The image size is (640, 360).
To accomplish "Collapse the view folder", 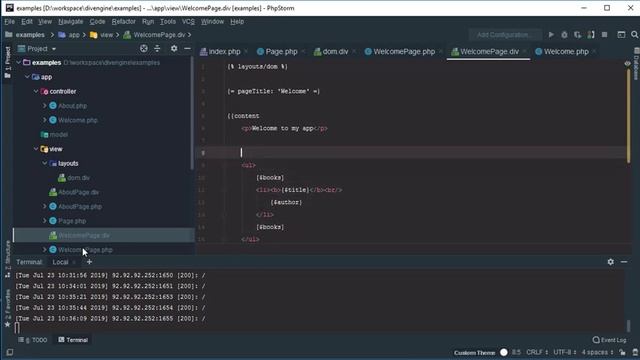I will coord(36,149).
